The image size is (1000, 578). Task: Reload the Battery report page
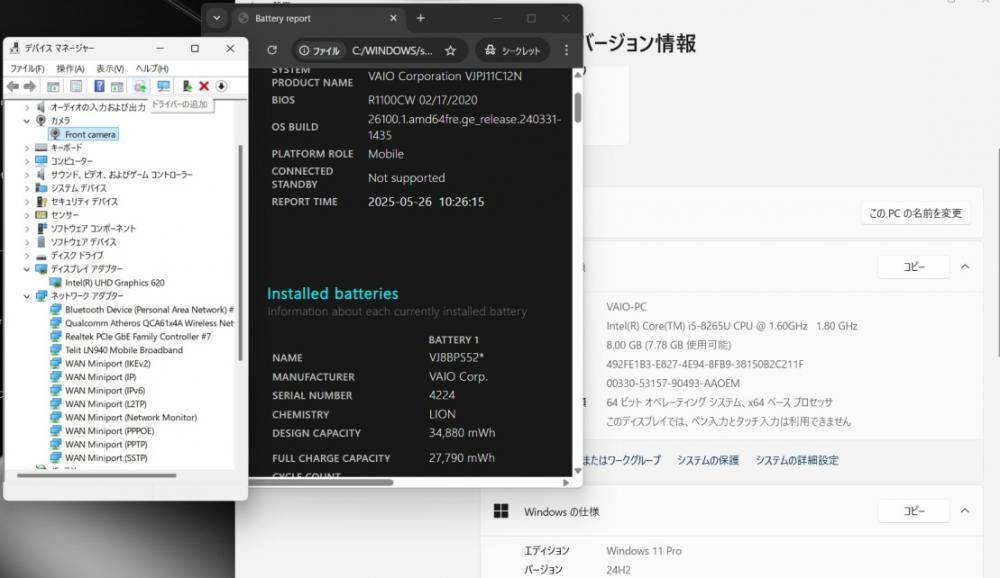click(272, 50)
